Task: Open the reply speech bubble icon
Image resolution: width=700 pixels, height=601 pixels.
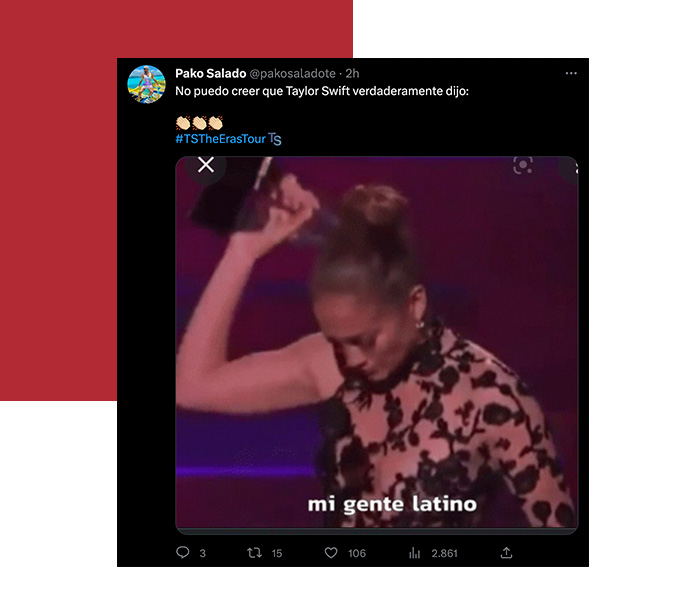Action: point(183,552)
